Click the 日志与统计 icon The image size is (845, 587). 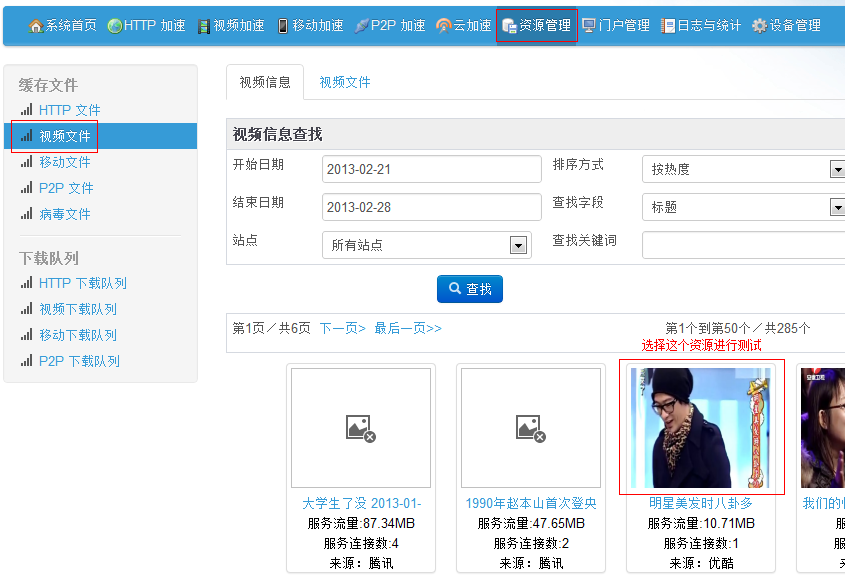(668, 26)
